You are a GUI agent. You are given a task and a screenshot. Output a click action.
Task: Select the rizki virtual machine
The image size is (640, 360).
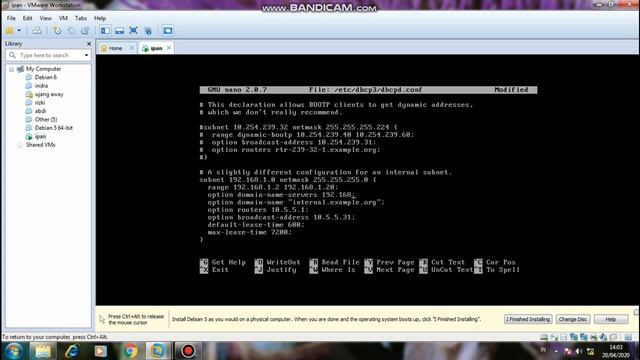(x=40, y=102)
